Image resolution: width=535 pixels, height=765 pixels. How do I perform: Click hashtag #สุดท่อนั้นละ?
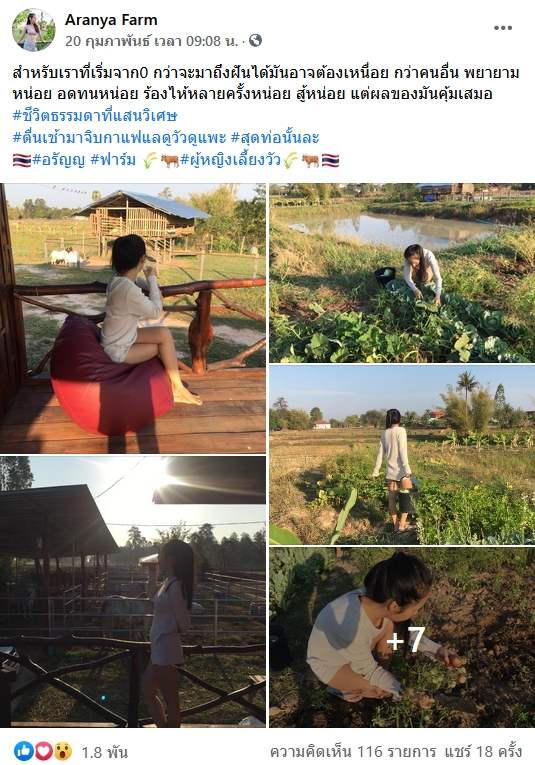(x=275, y=138)
